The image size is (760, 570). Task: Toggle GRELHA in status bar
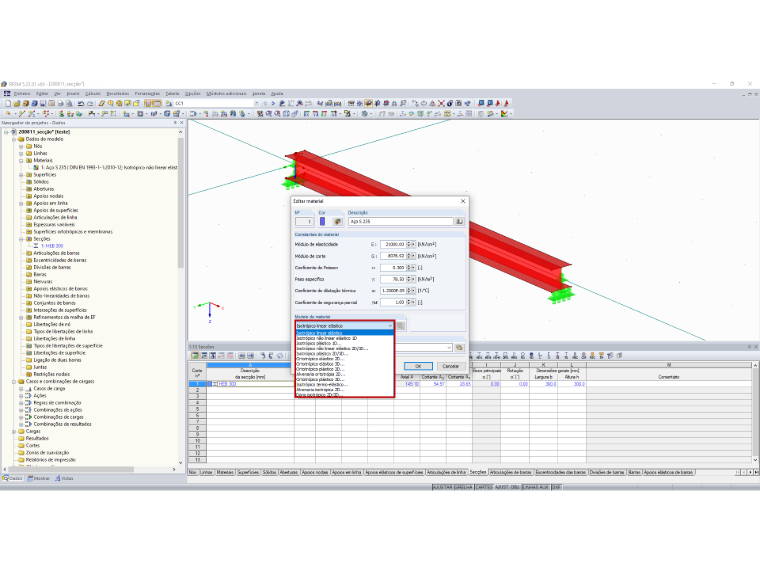pyautogui.click(x=463, y=487)
